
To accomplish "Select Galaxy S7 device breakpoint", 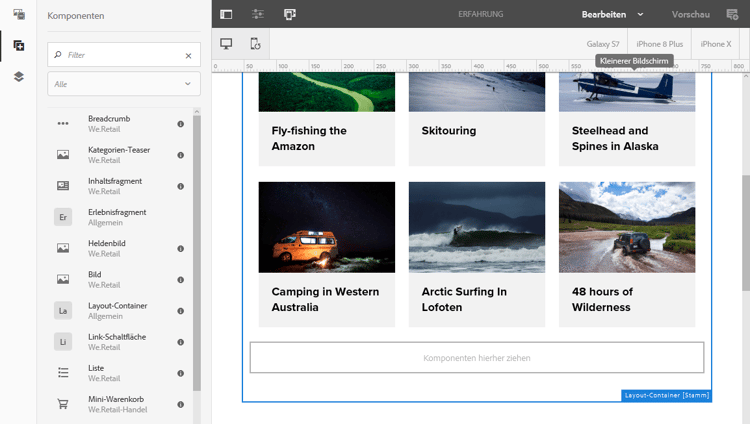I will click(x=603, y=44).
